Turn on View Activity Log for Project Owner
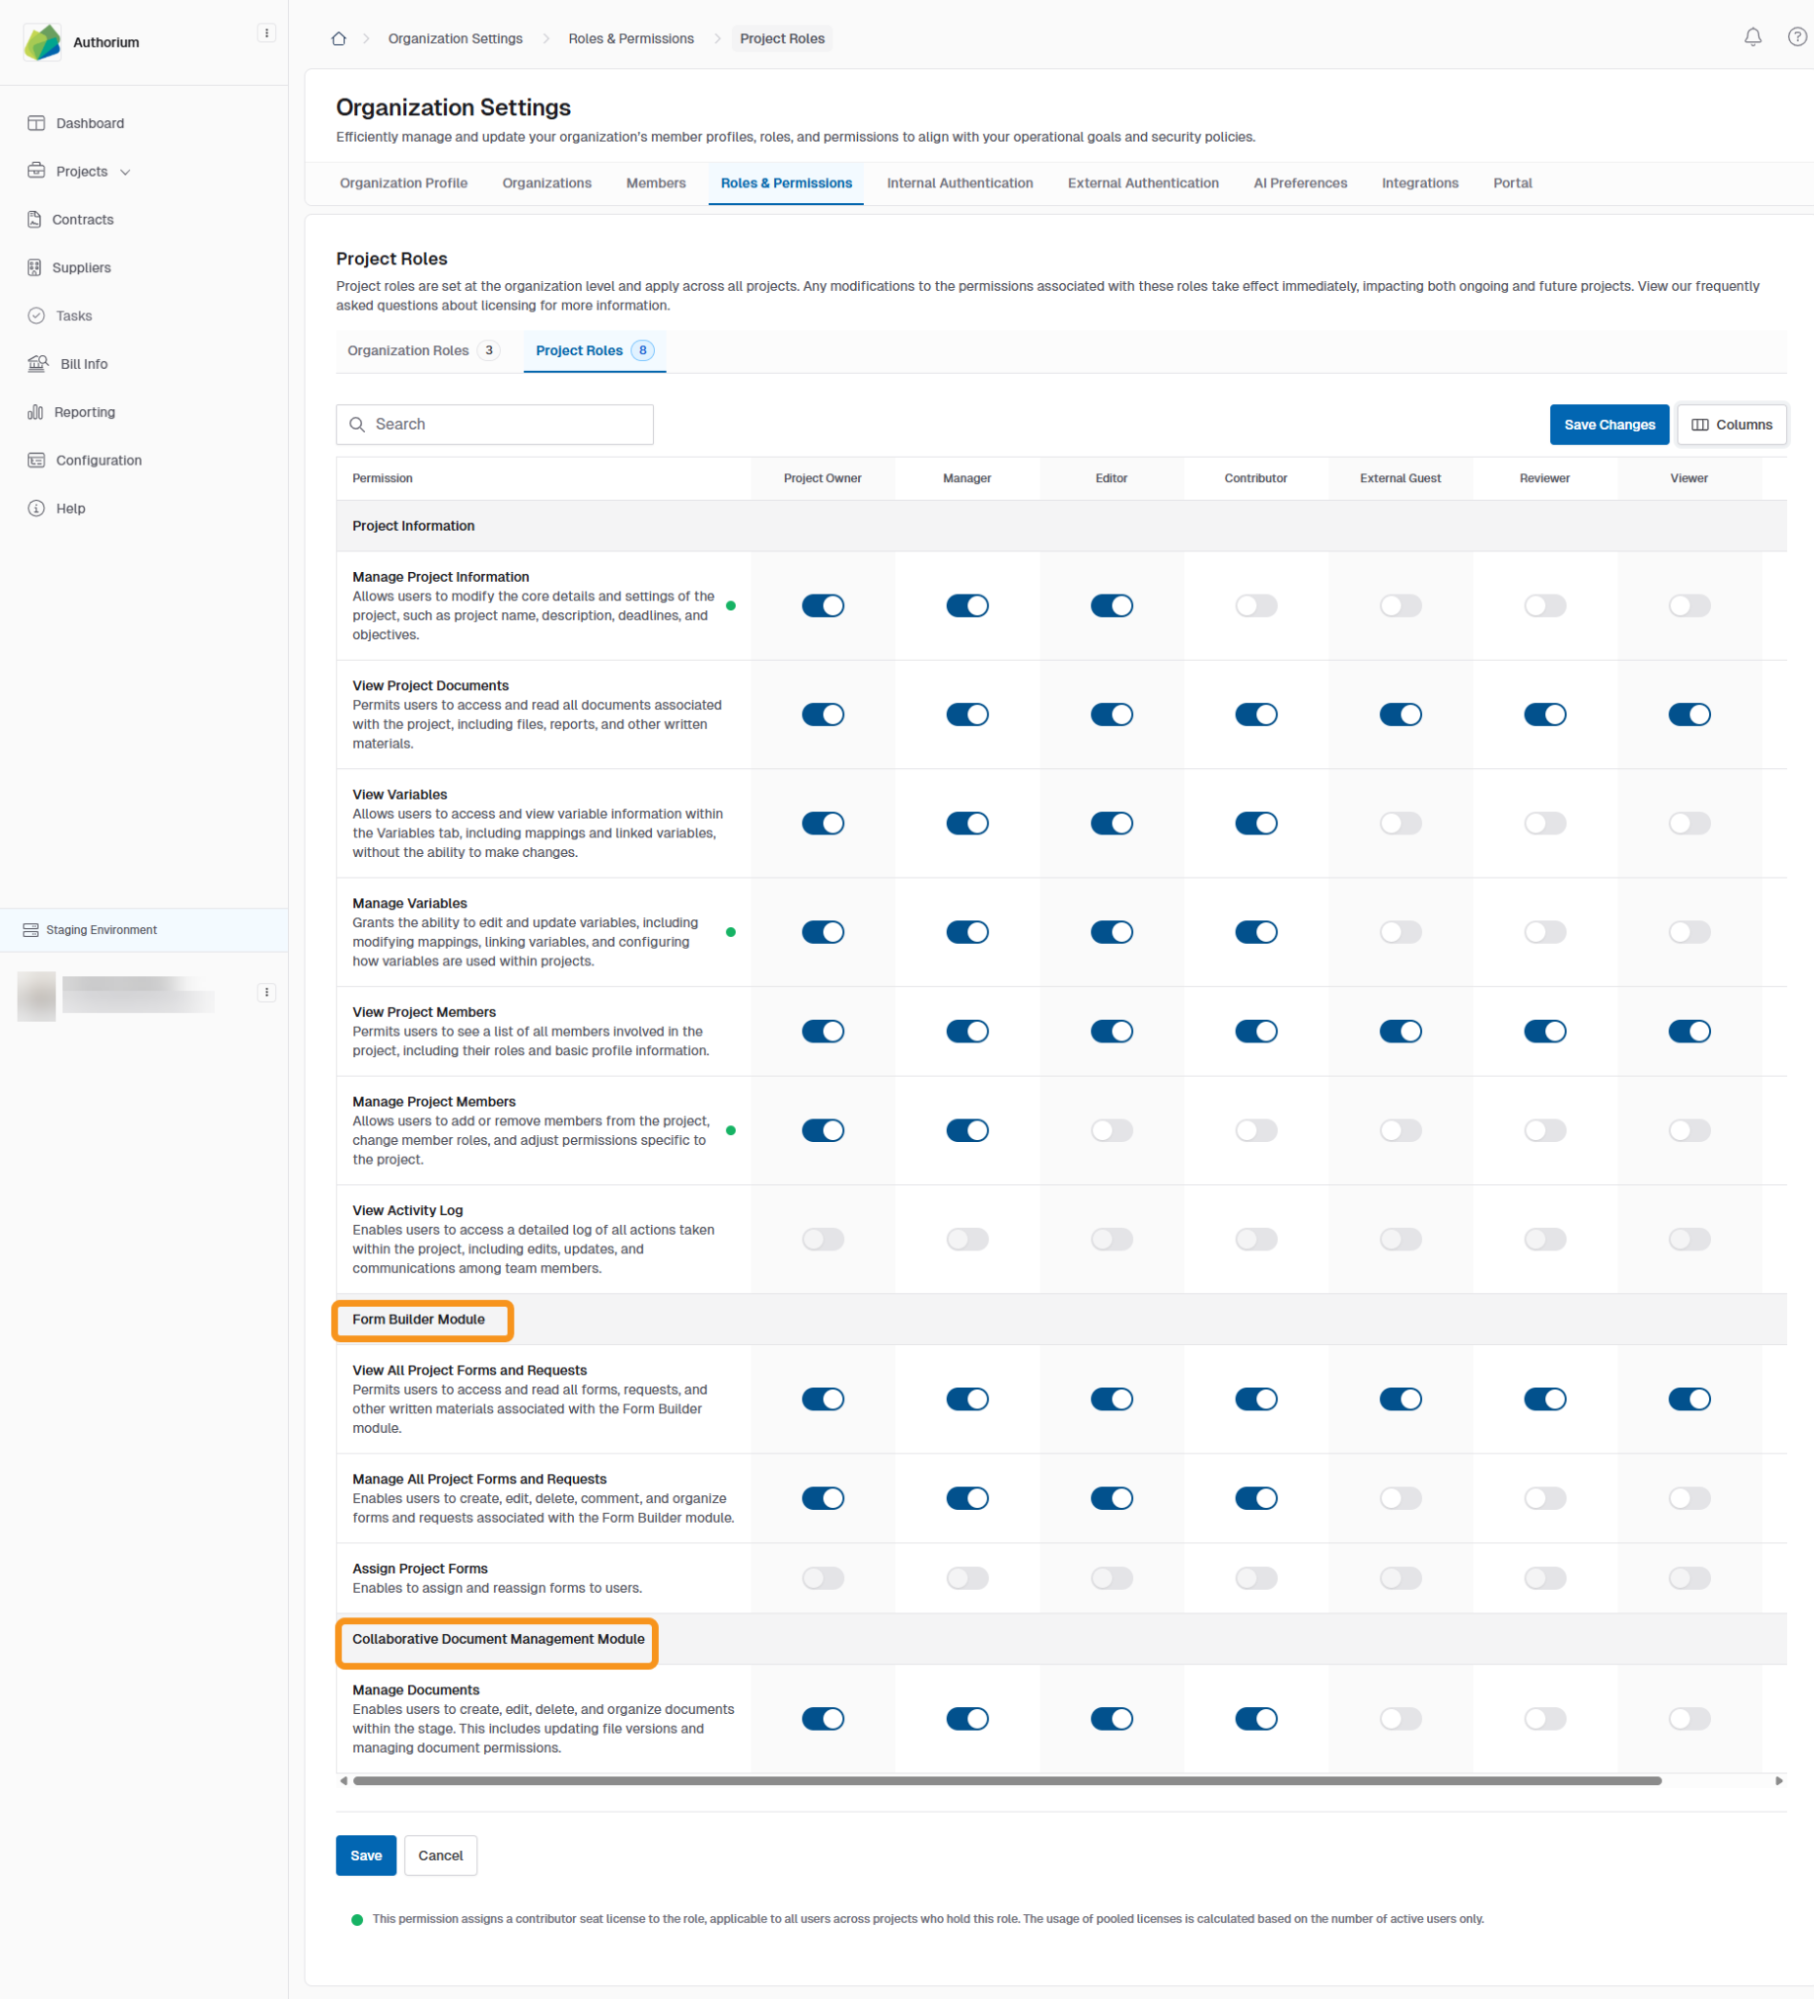 click(x=822, y=1240)
